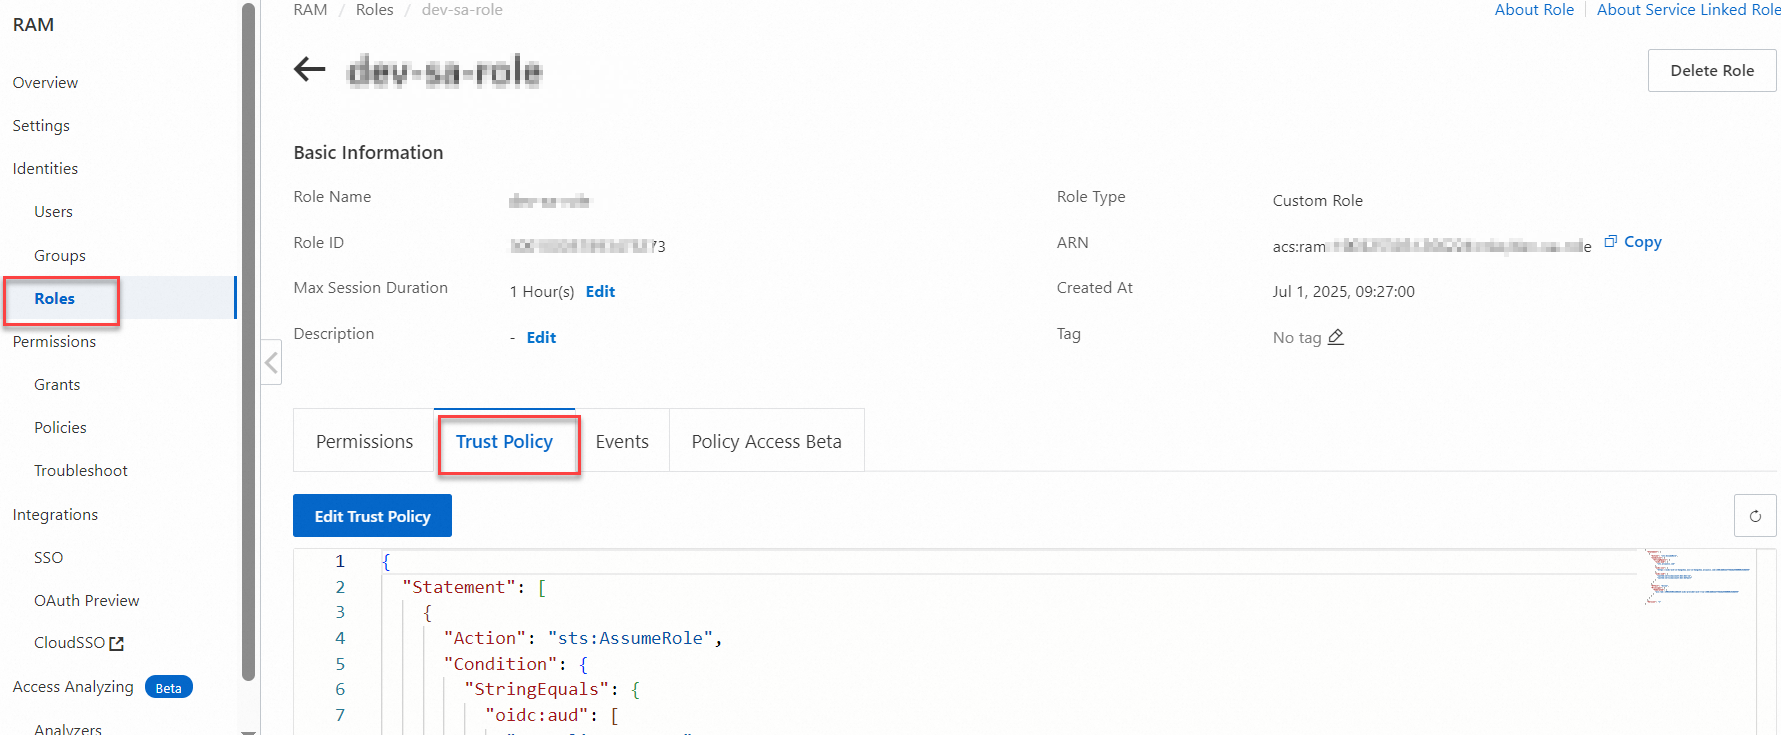Collapse the left sidebar with the chevron handle
The height and width of the screenshot is (735, 1781).
(271, 362)
